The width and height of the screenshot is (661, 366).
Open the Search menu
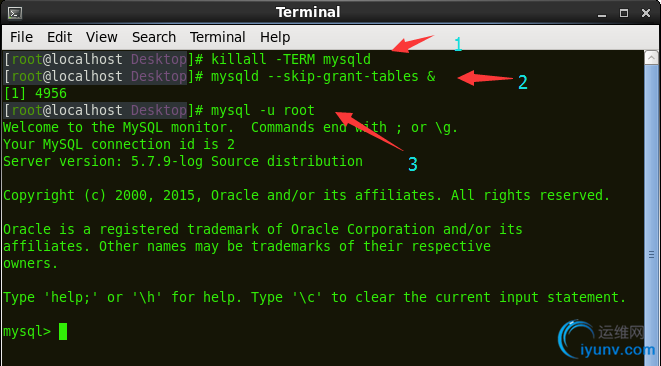[x=154, y=37]
